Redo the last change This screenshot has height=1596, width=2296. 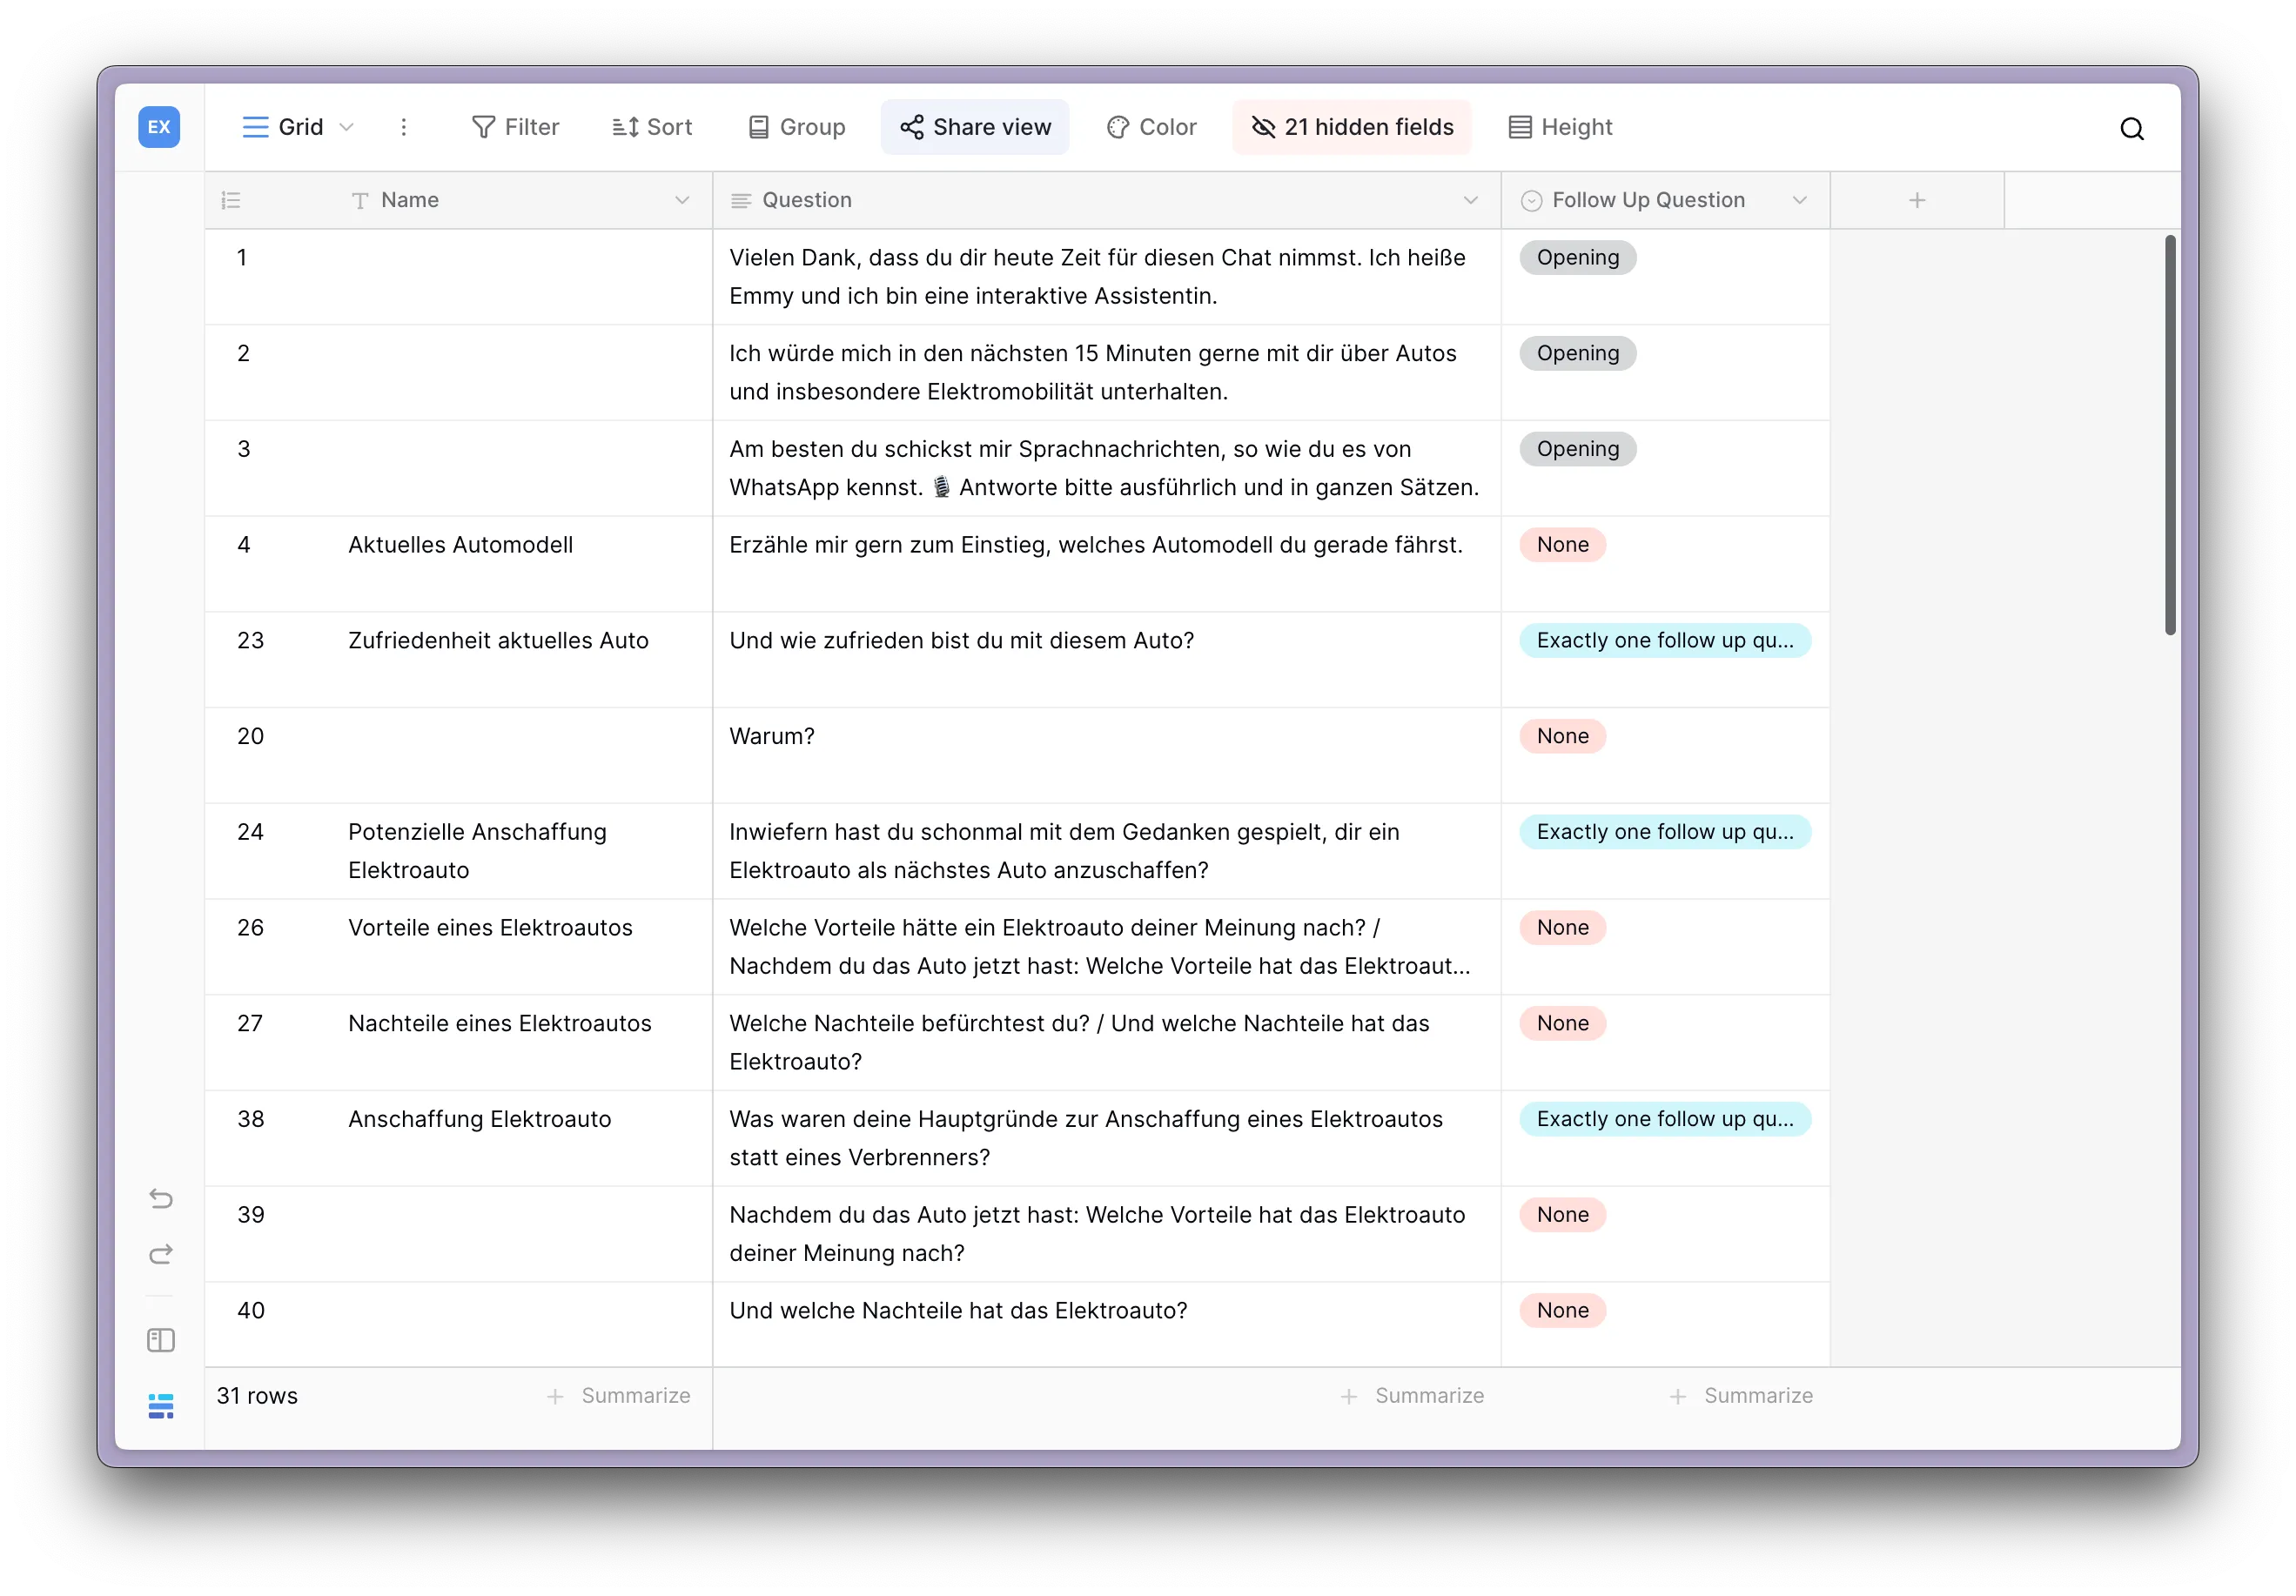(160, 1255)
